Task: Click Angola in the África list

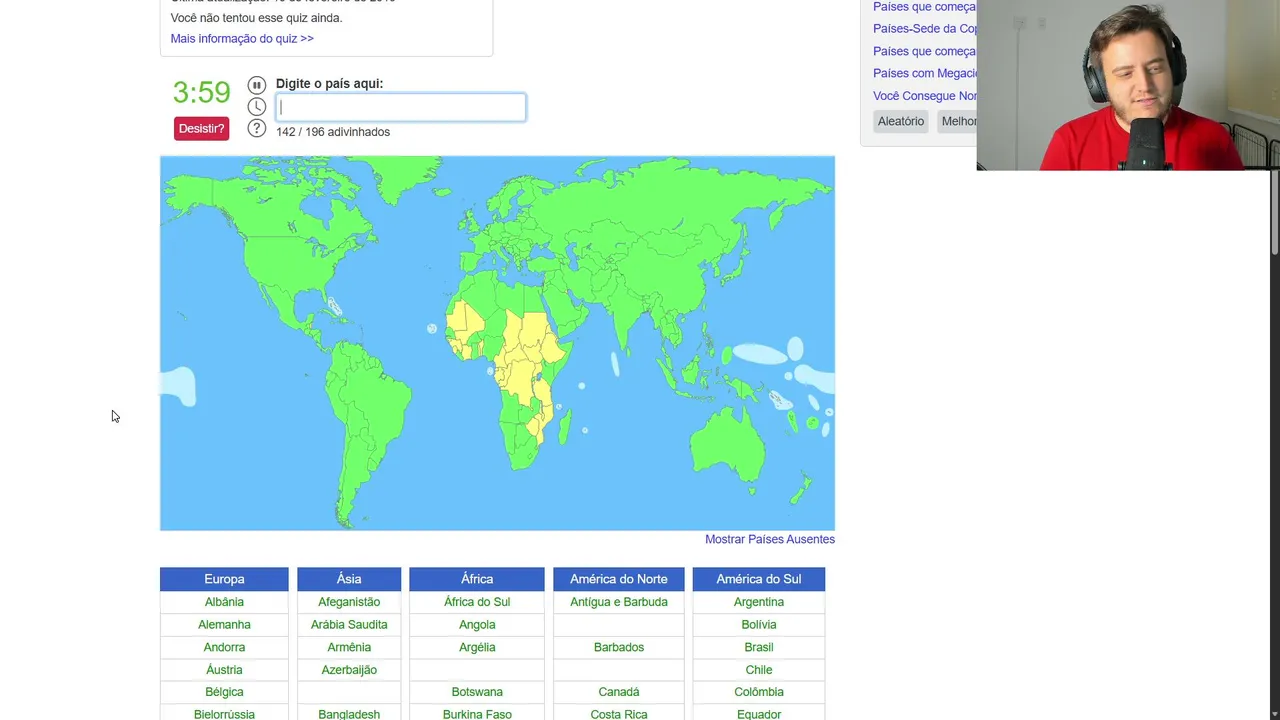Action: pos(477,624)
